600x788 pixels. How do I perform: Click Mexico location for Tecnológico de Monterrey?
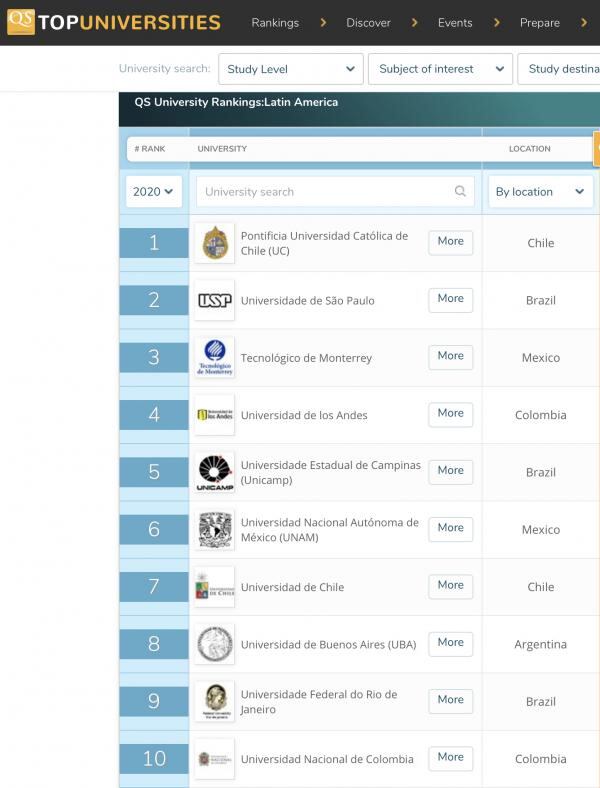tap(541, 358)
